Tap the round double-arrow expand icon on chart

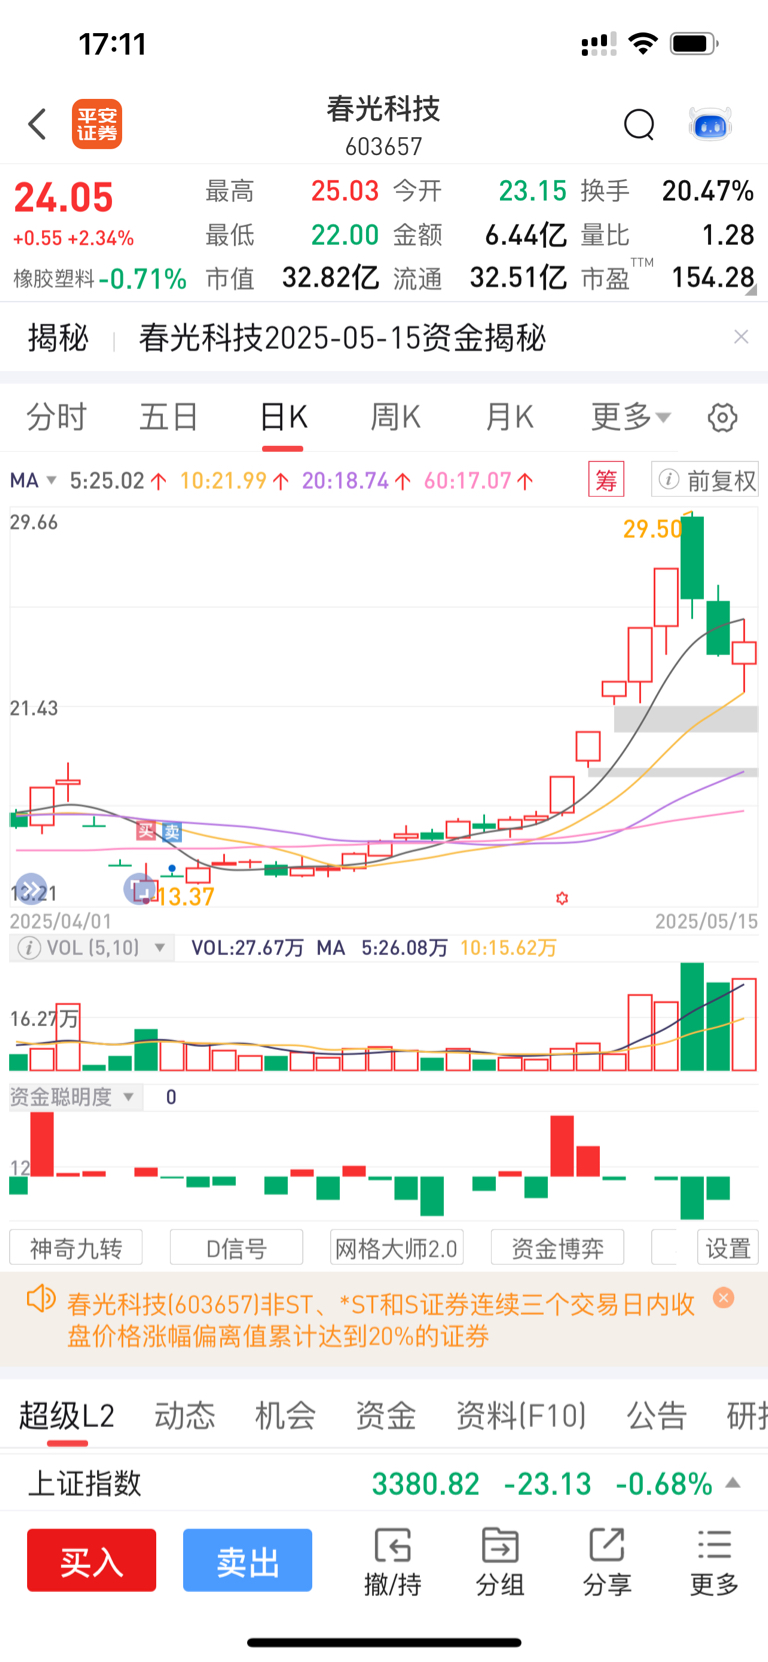coord(32,888)
